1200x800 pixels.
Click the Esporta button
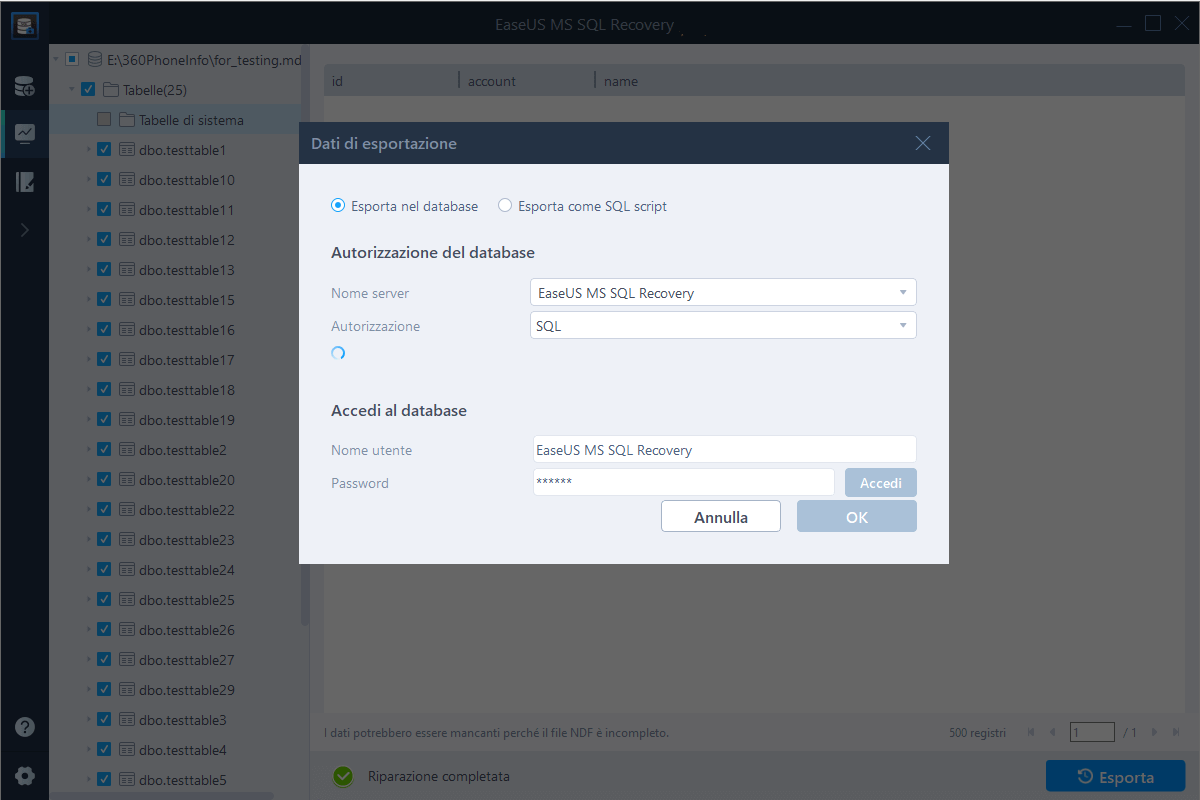1116,777
